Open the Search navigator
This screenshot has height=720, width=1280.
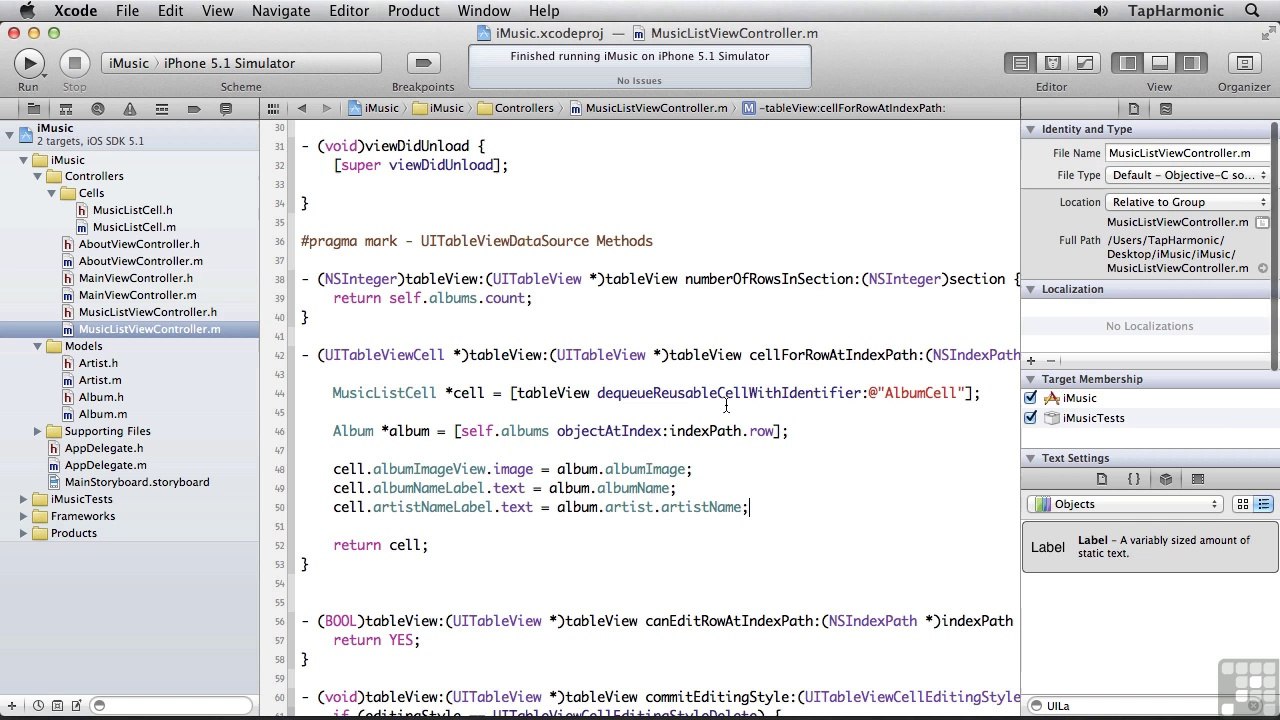click(x=97, y=108)
